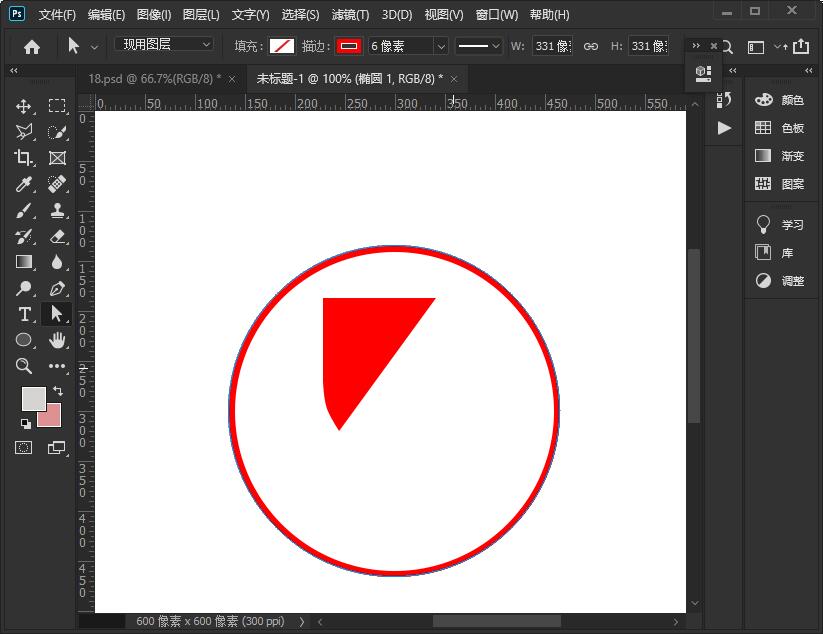Image resolution: width=823 pixels, height=634 pixels.
Task: Select the Hand tool
Action: click(57, 340)
